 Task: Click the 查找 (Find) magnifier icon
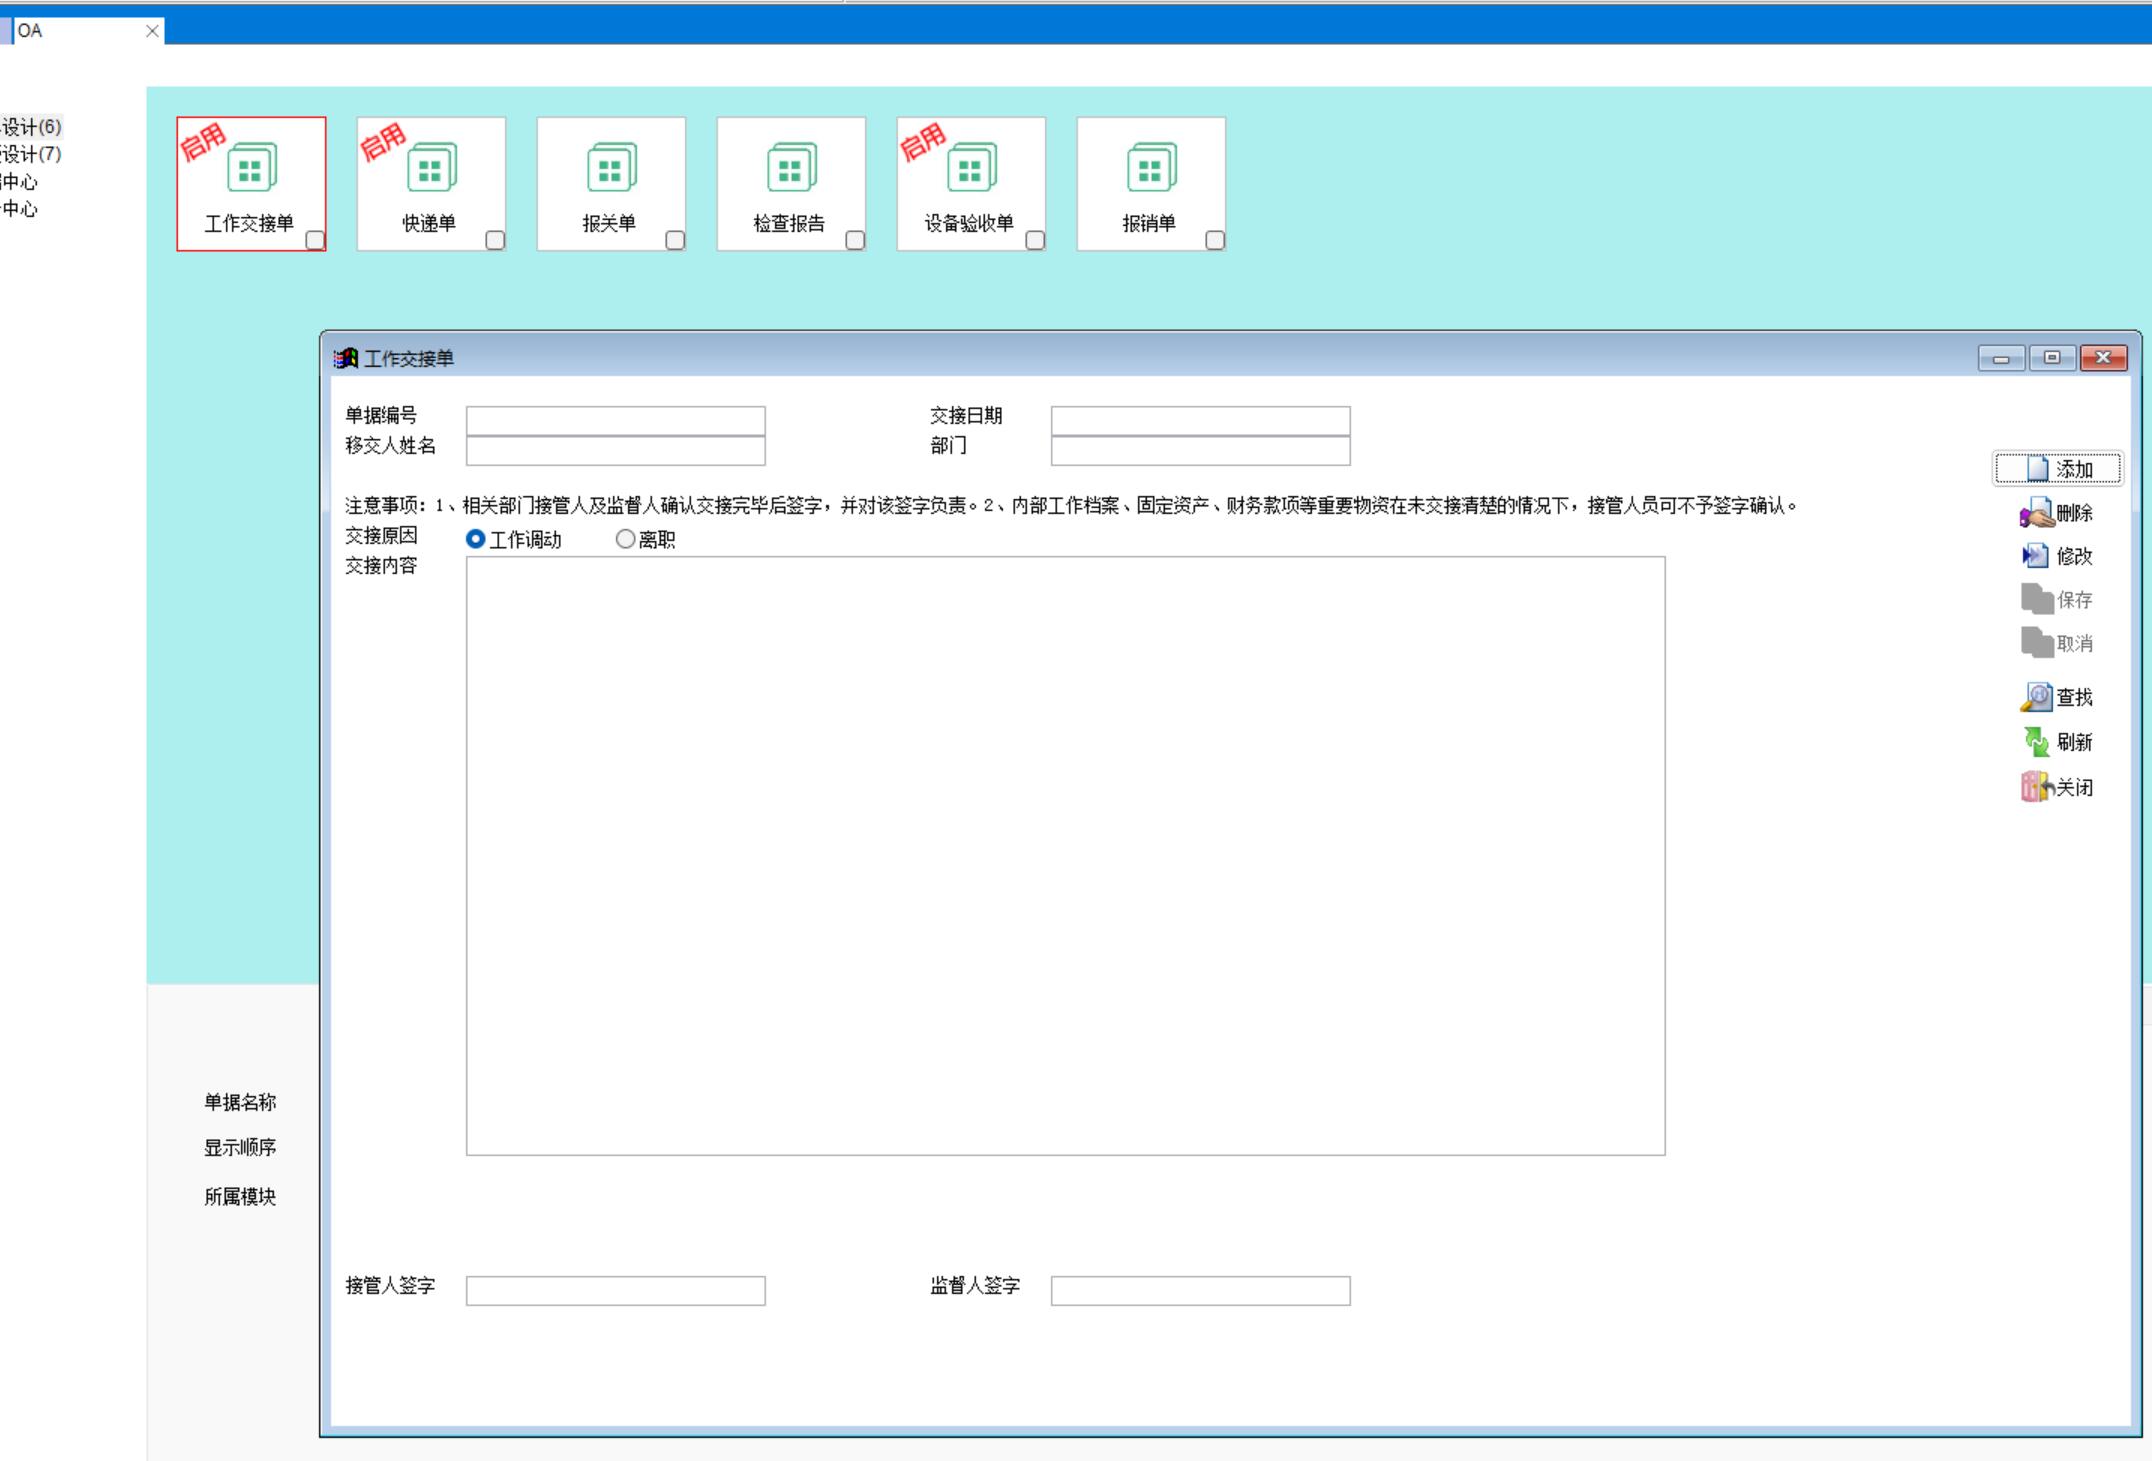pos(2037,697)
